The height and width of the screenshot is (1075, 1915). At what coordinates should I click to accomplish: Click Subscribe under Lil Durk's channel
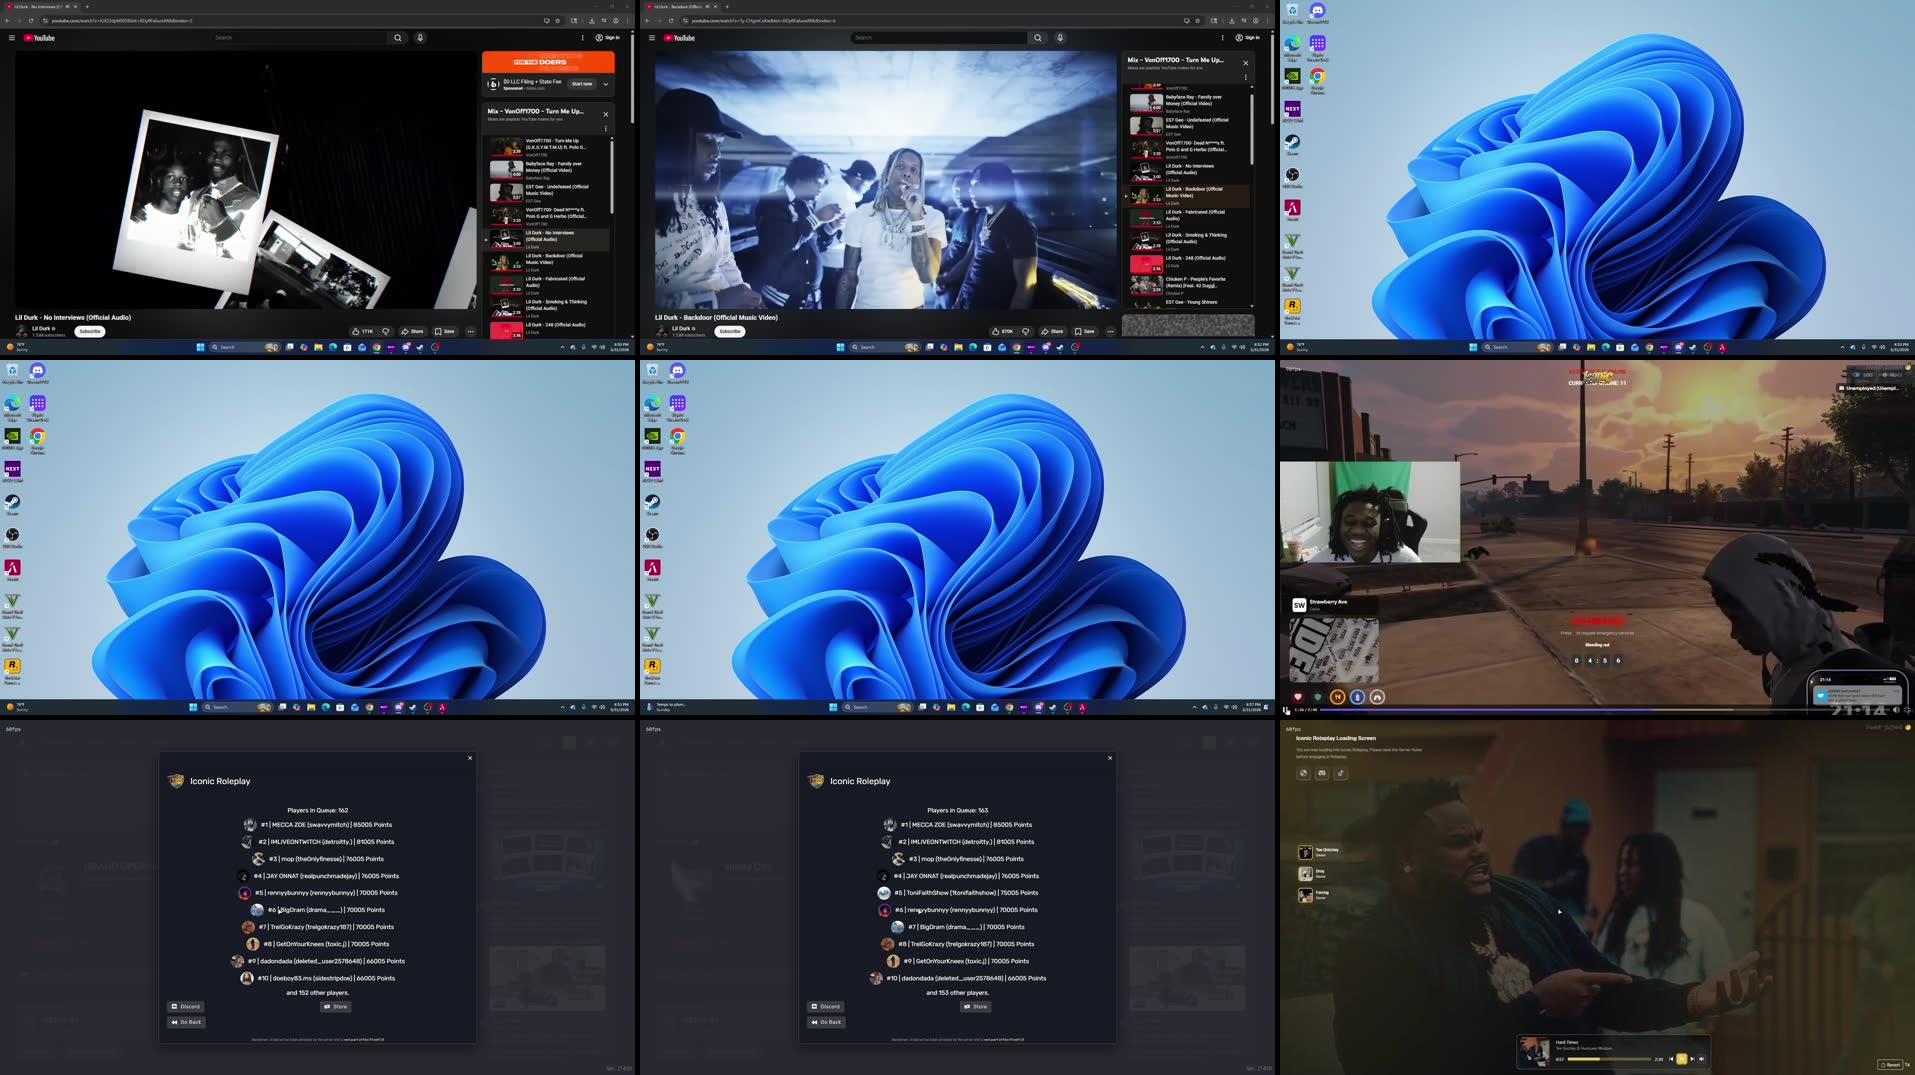(730, 331)
